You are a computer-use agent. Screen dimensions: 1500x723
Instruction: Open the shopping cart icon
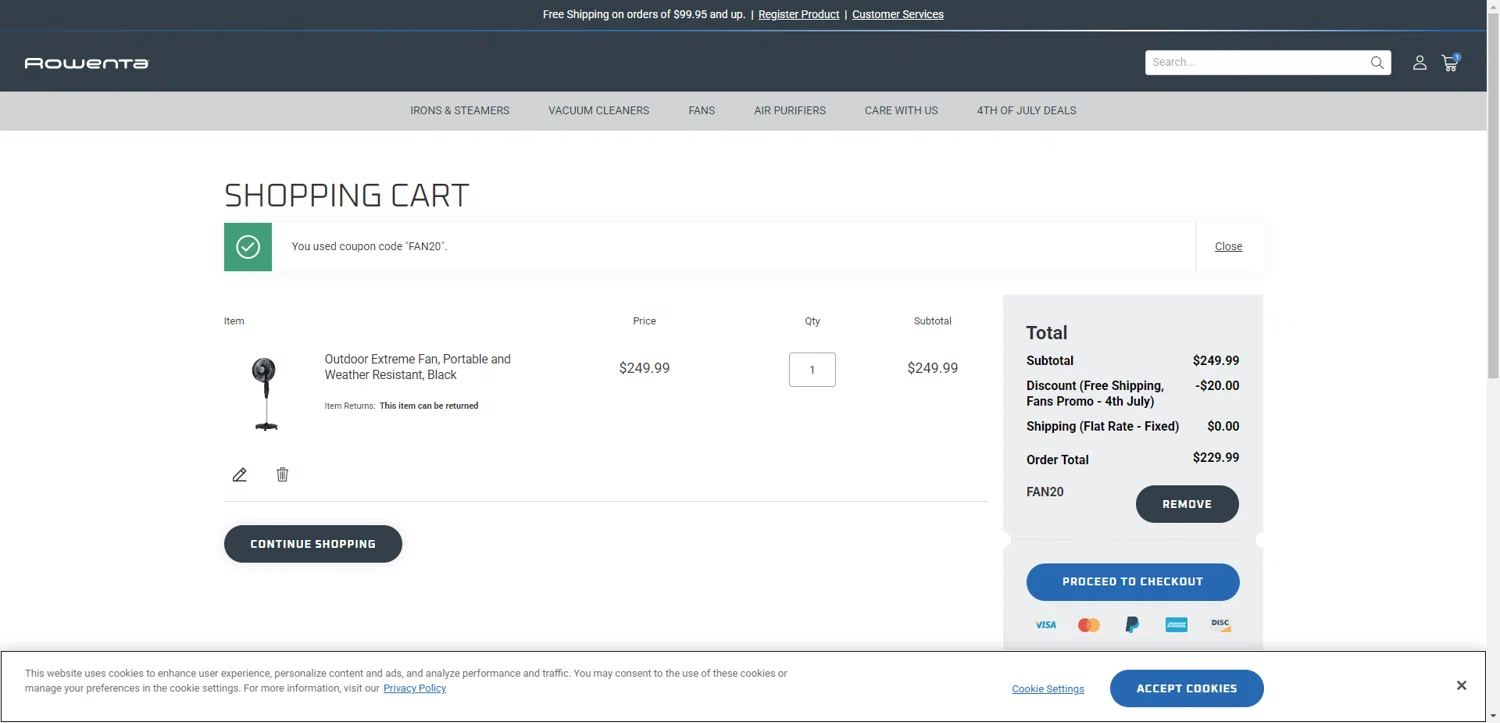click(x=1450, y=62)
